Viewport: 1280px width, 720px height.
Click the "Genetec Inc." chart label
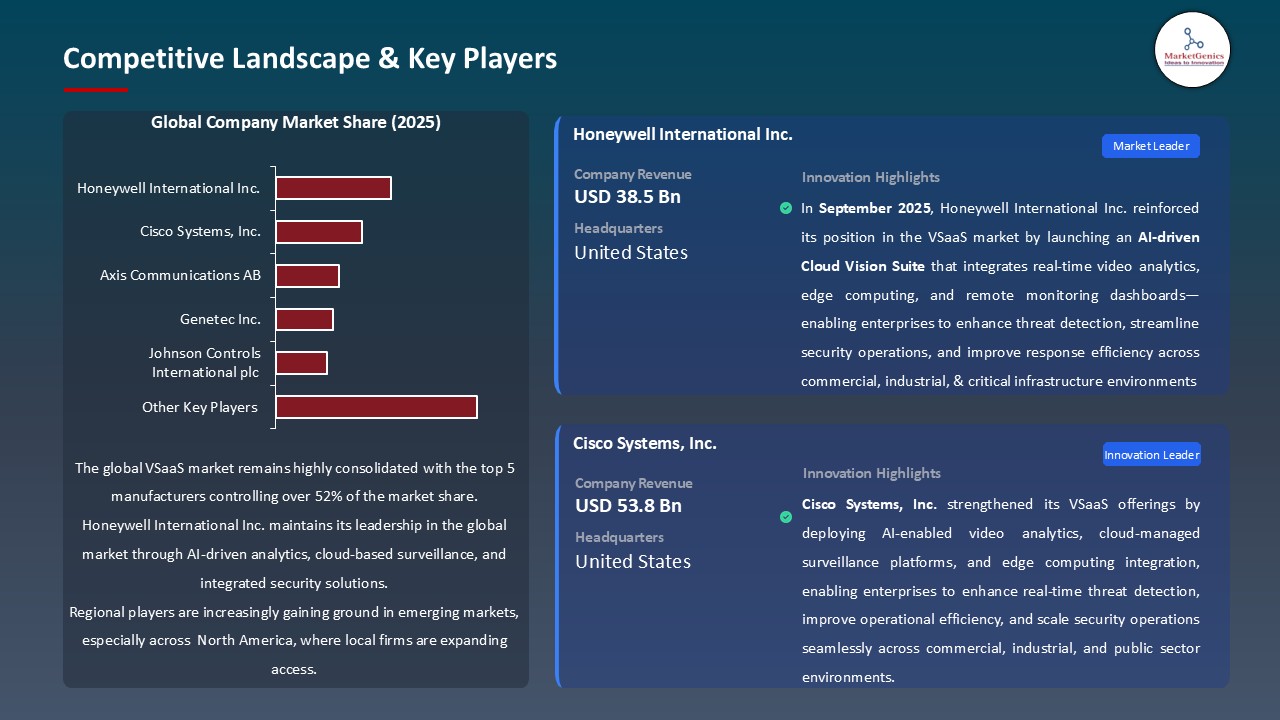221,319
